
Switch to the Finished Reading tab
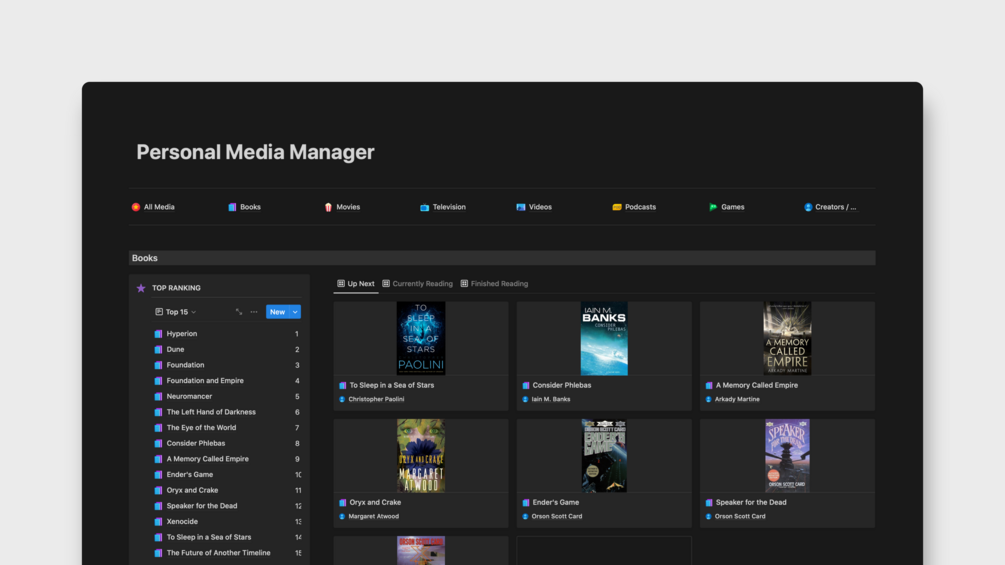point(494,284)
